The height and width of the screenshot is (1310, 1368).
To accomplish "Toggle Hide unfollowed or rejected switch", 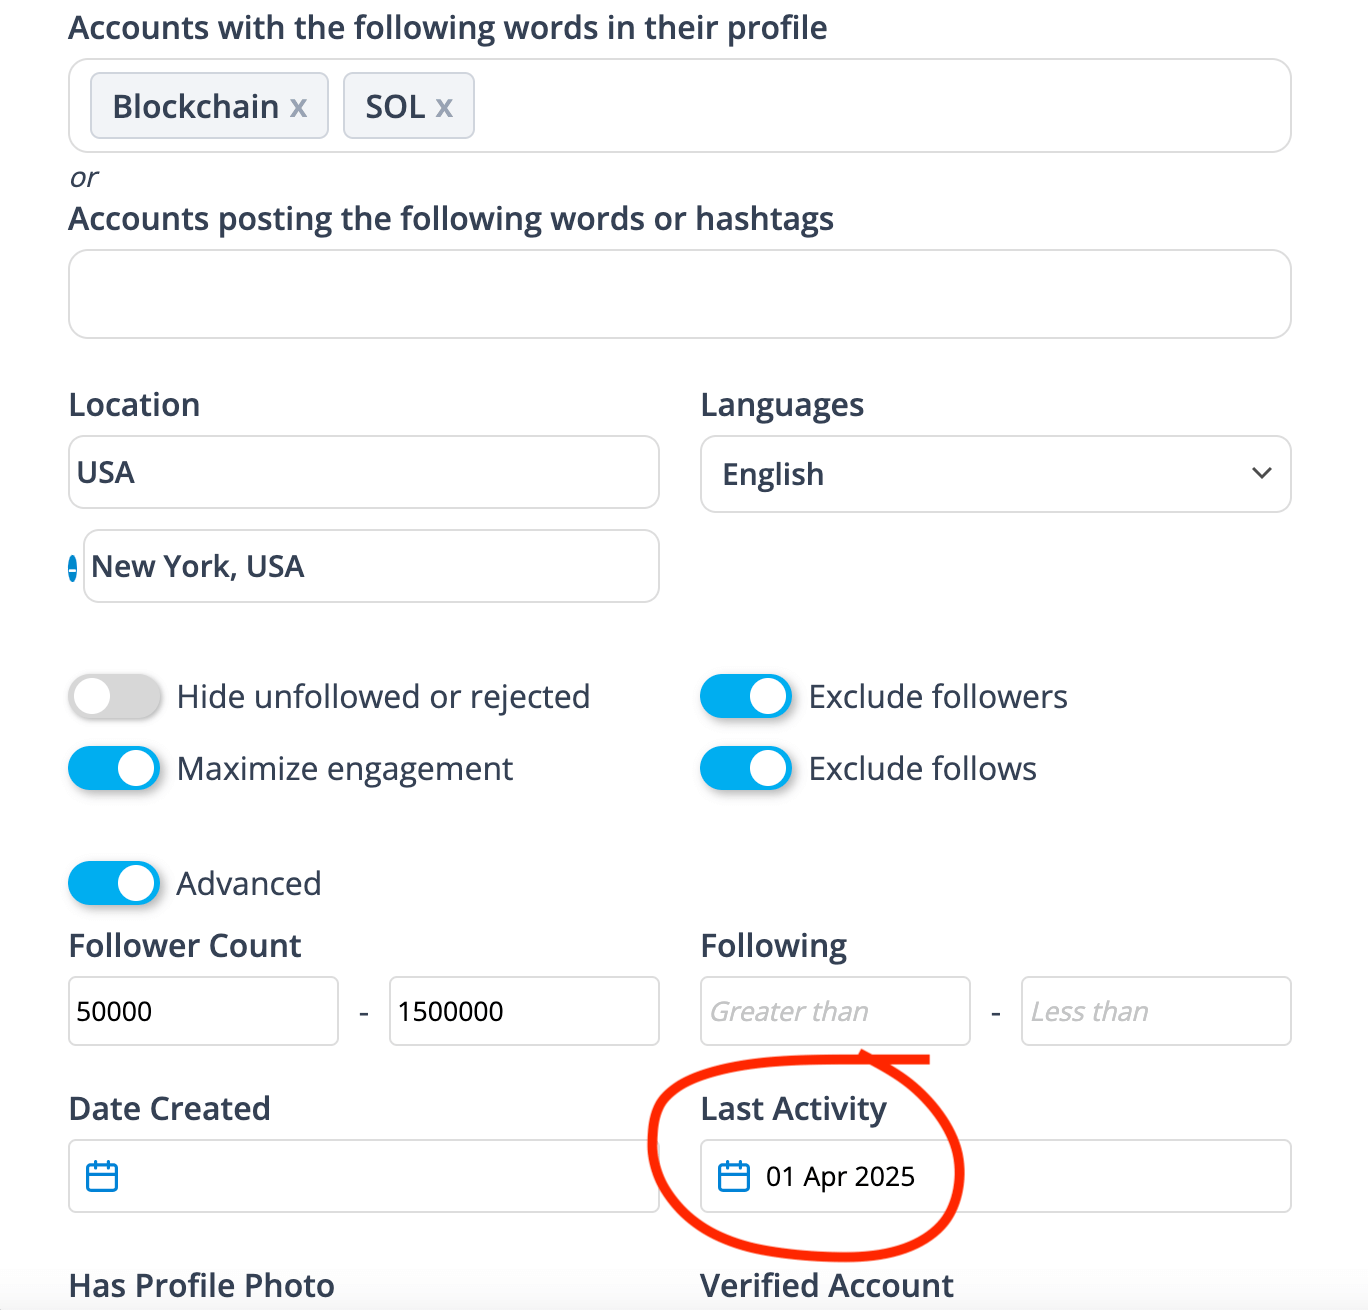I will pos(114,697).
